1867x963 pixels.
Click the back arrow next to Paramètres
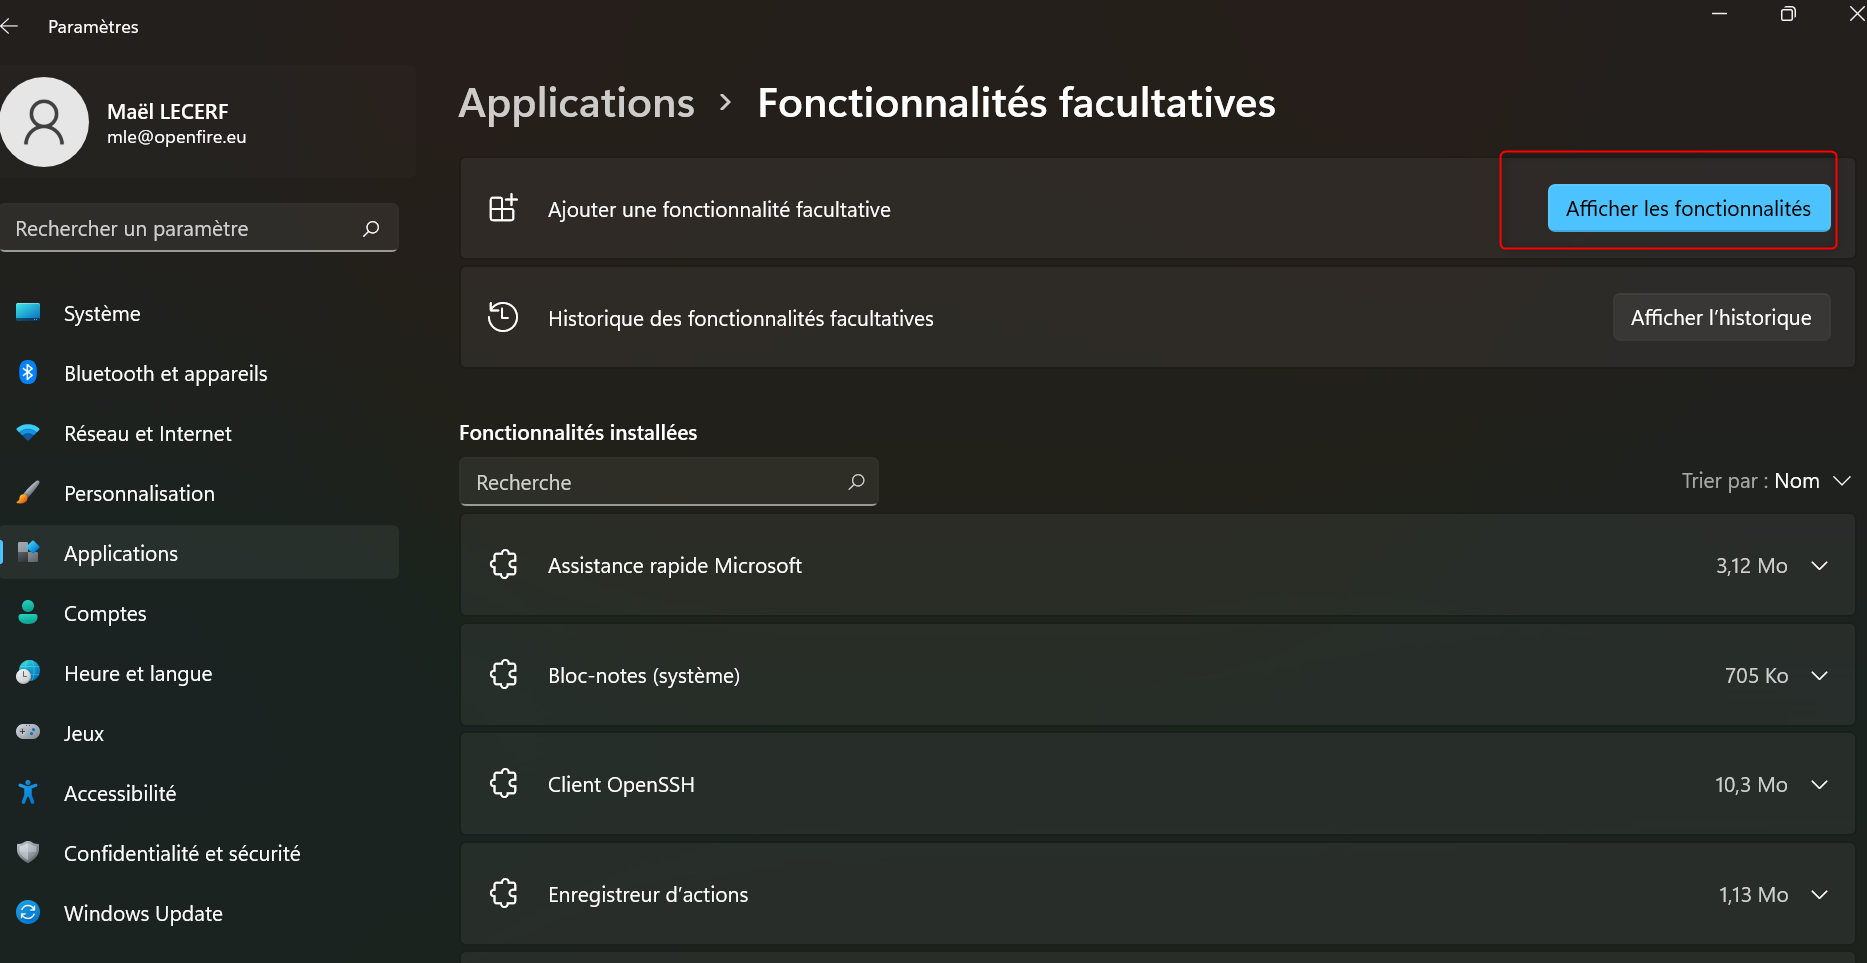point(9,27)
